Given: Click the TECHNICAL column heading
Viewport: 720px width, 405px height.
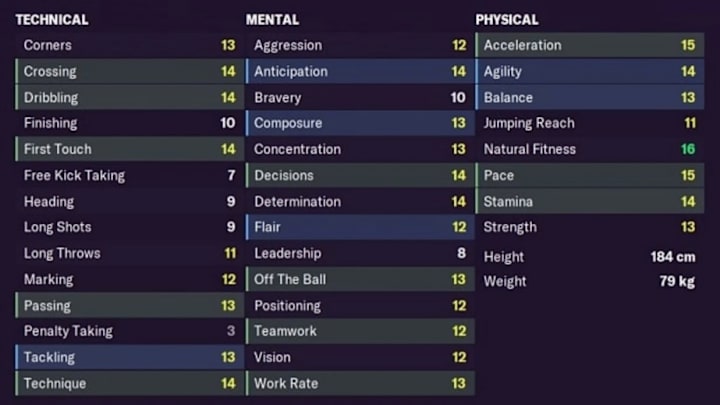Looking at the screenshot, I should tap(52, 20).
